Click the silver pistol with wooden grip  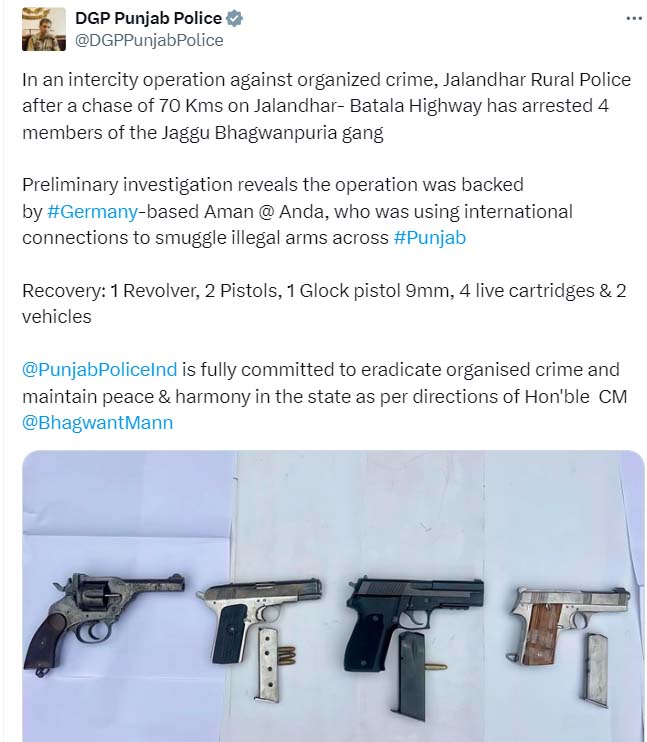point(568,624)
